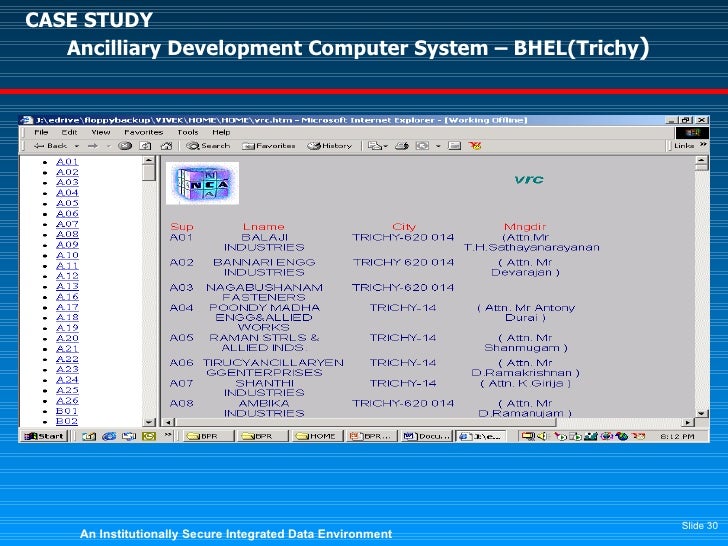Select the BALAJI INDUSTRIES cell
The height and width of the screenshot is (546, 728).
264,242
